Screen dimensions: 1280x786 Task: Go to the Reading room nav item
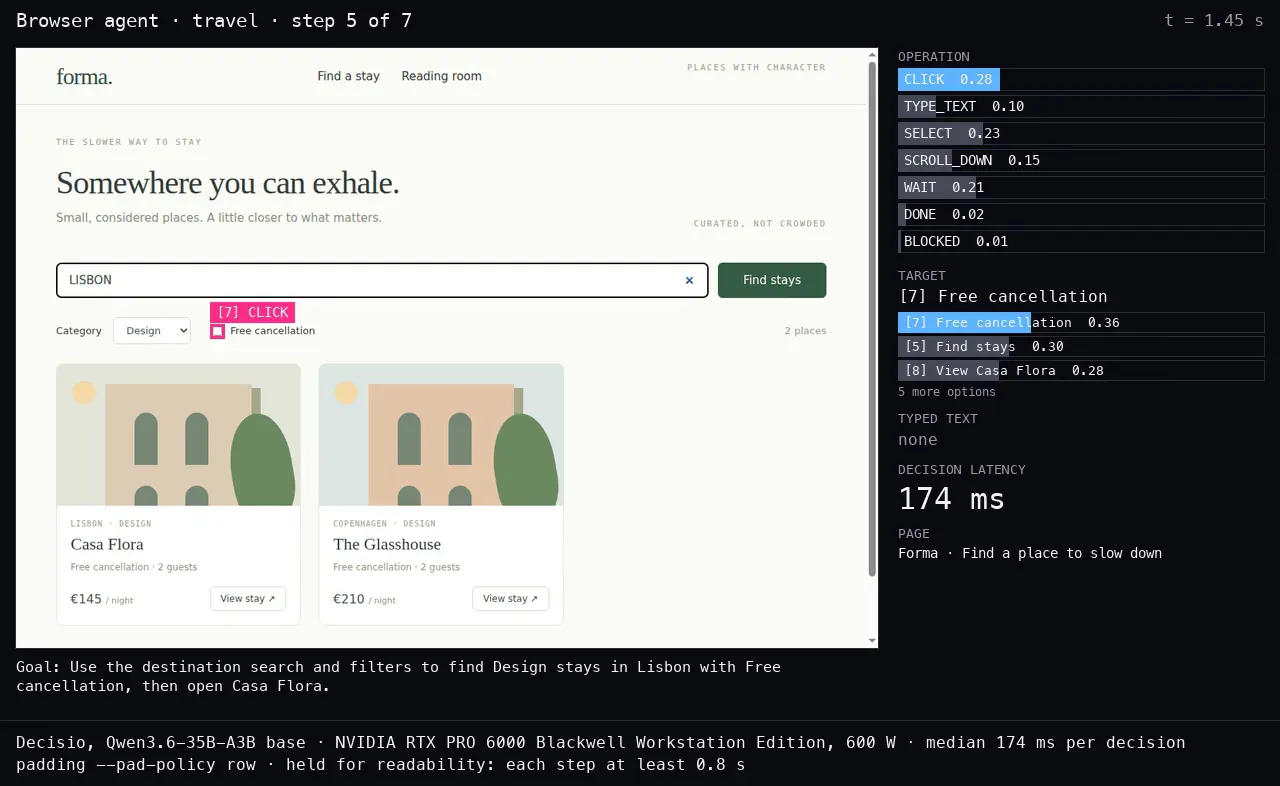[x=441, y=76]
